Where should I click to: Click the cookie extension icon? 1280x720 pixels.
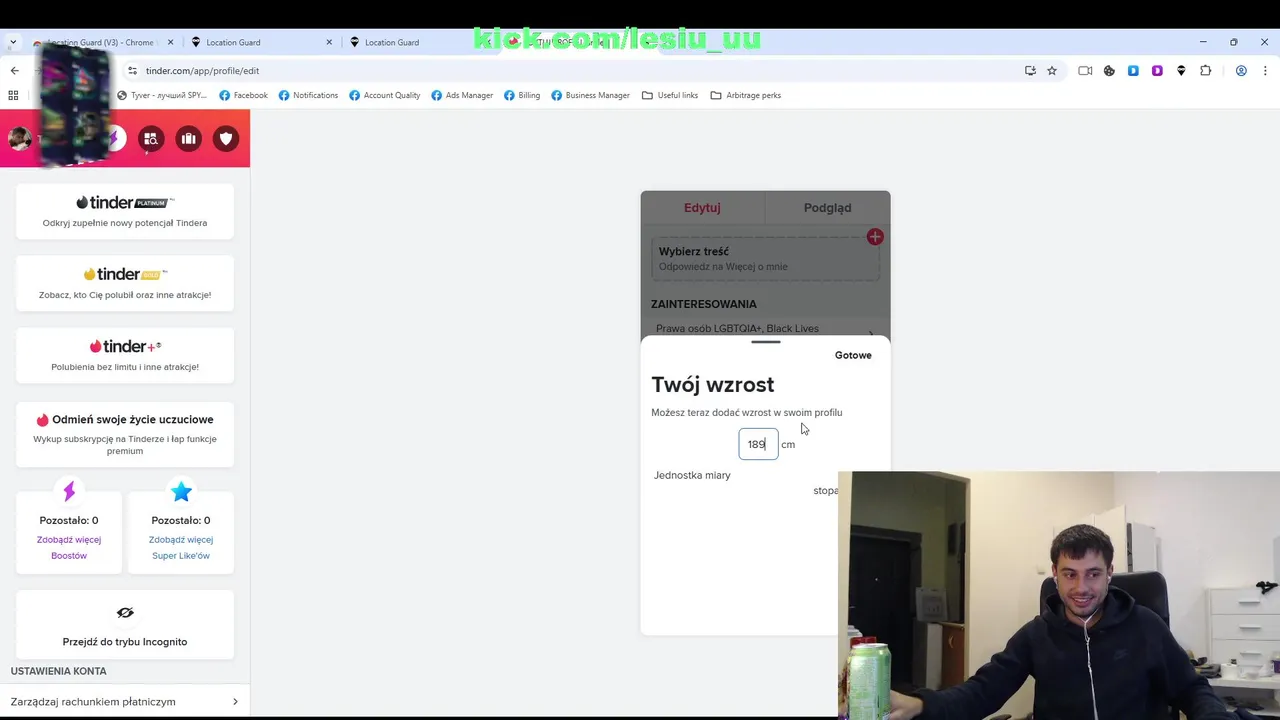1109,71
